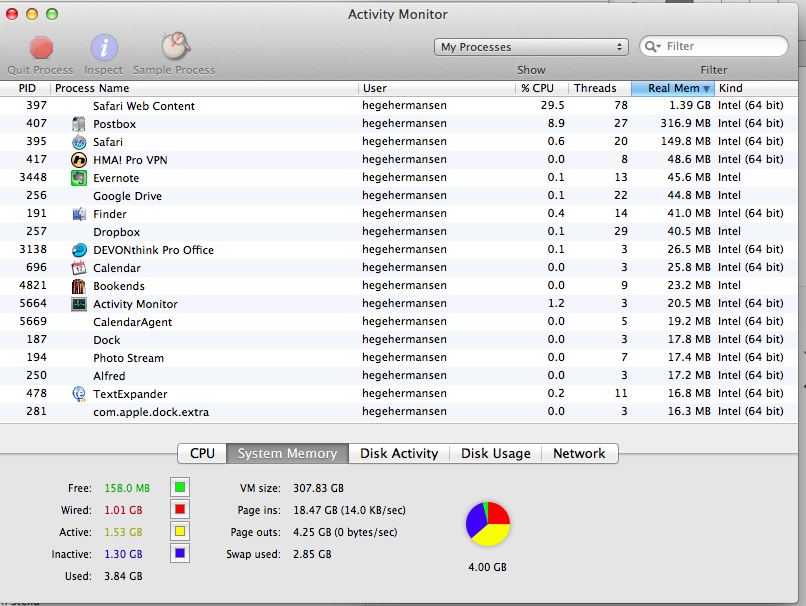806x606 pixels.
Task: Click the Sample Process magnifier icon
Action: click(175, 46)
